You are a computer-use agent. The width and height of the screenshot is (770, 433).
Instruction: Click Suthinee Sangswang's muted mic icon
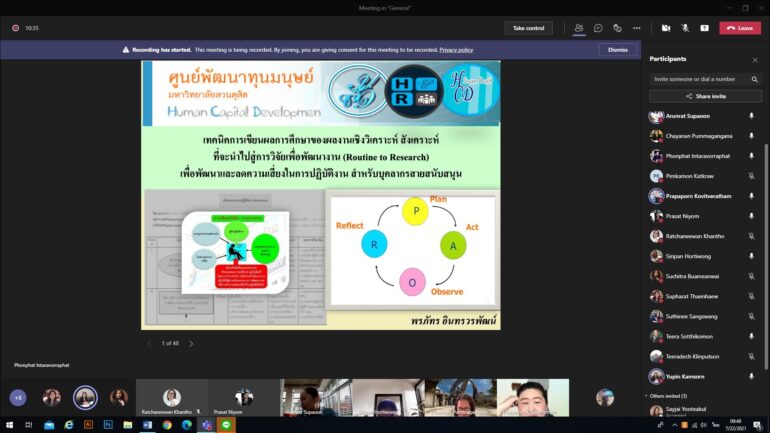(x=751, y=316)
